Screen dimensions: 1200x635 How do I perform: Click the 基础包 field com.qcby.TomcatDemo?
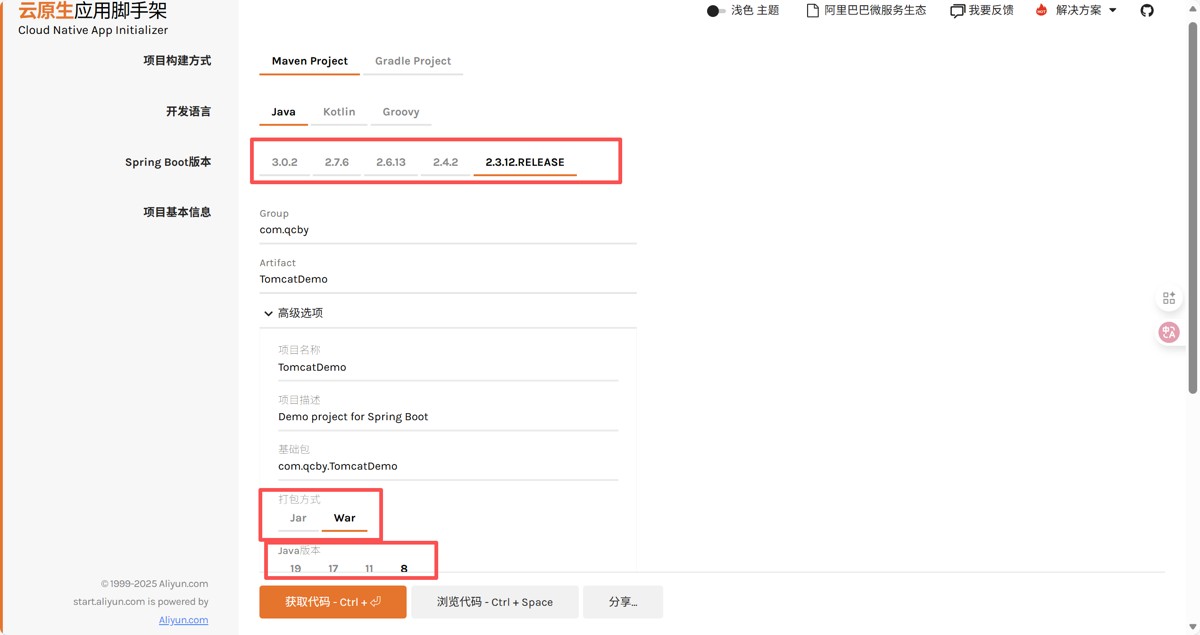tap(448, 466)
